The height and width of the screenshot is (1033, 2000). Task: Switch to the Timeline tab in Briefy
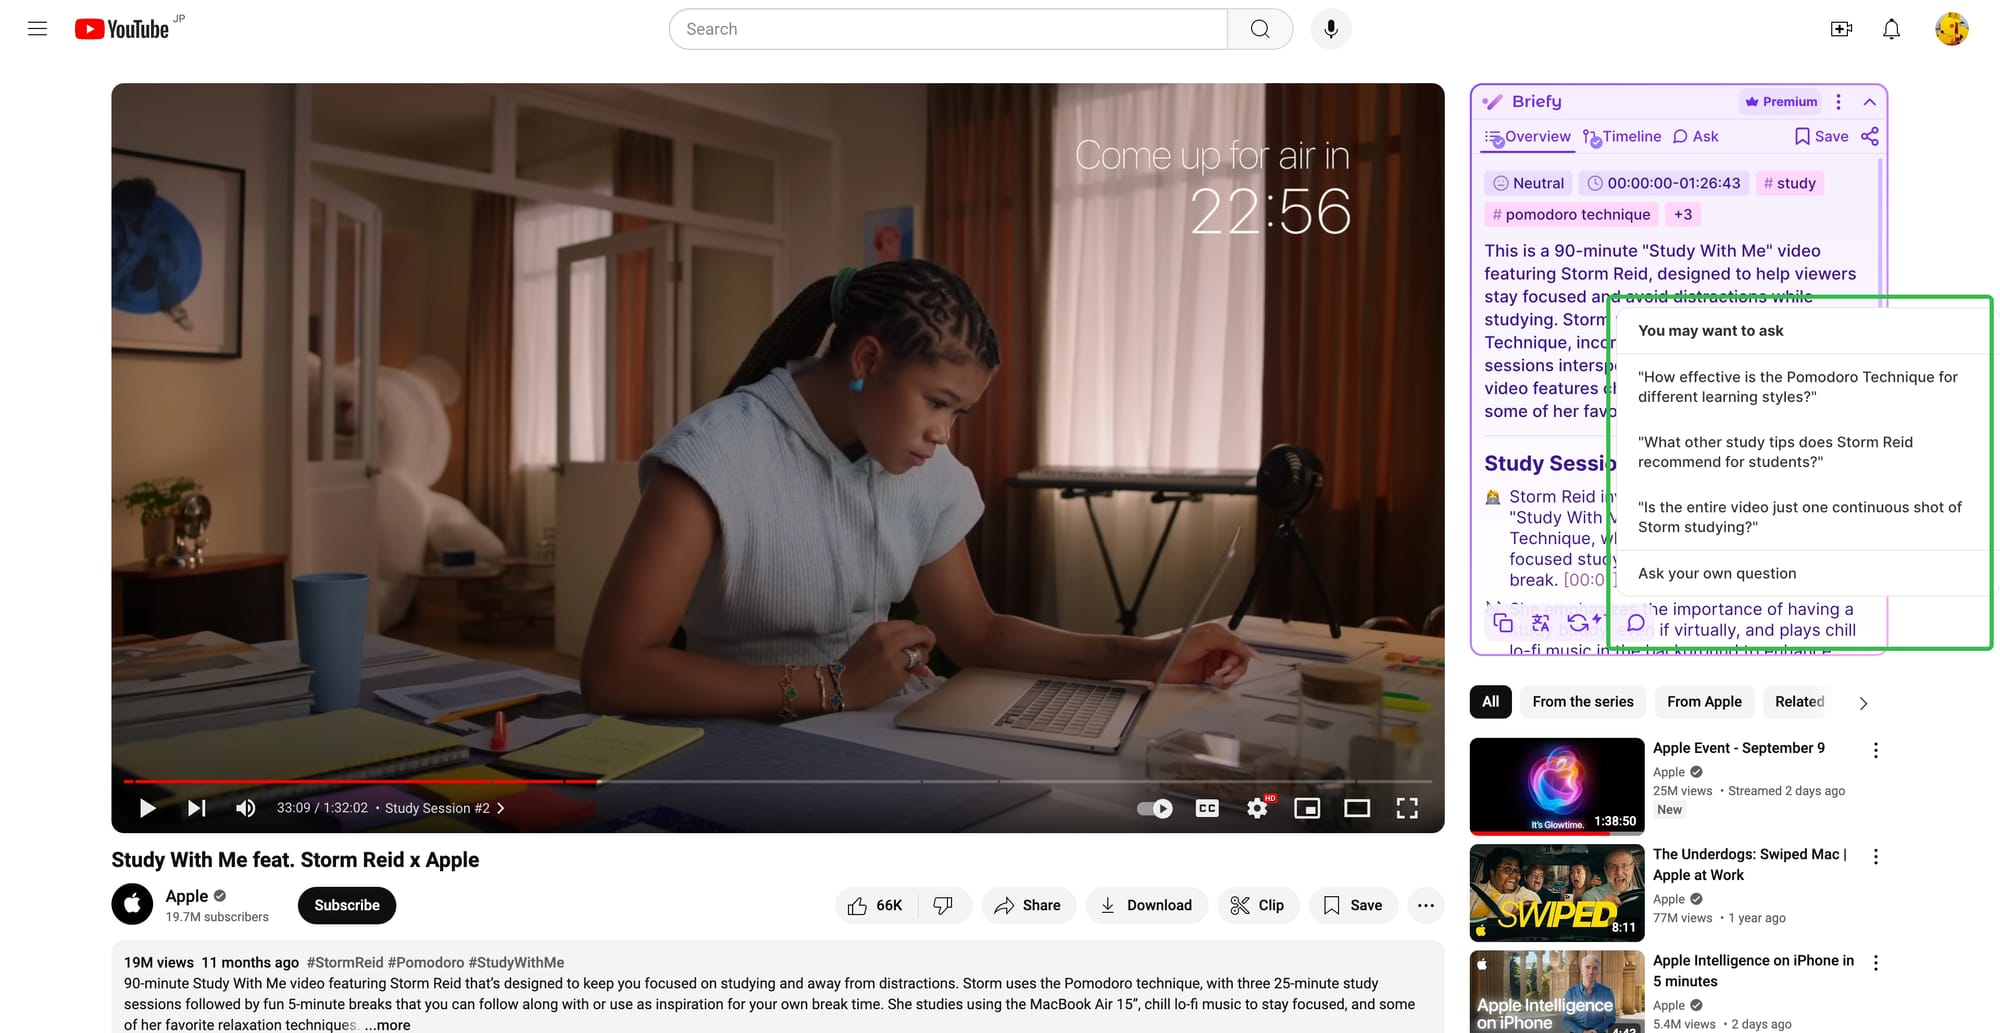click(1621, 137)
